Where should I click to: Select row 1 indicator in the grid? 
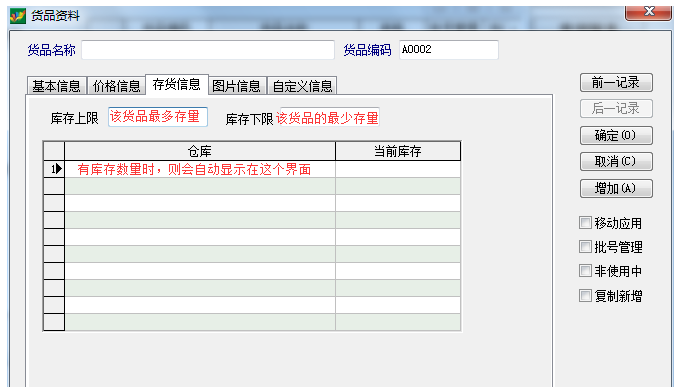[54, 169]
